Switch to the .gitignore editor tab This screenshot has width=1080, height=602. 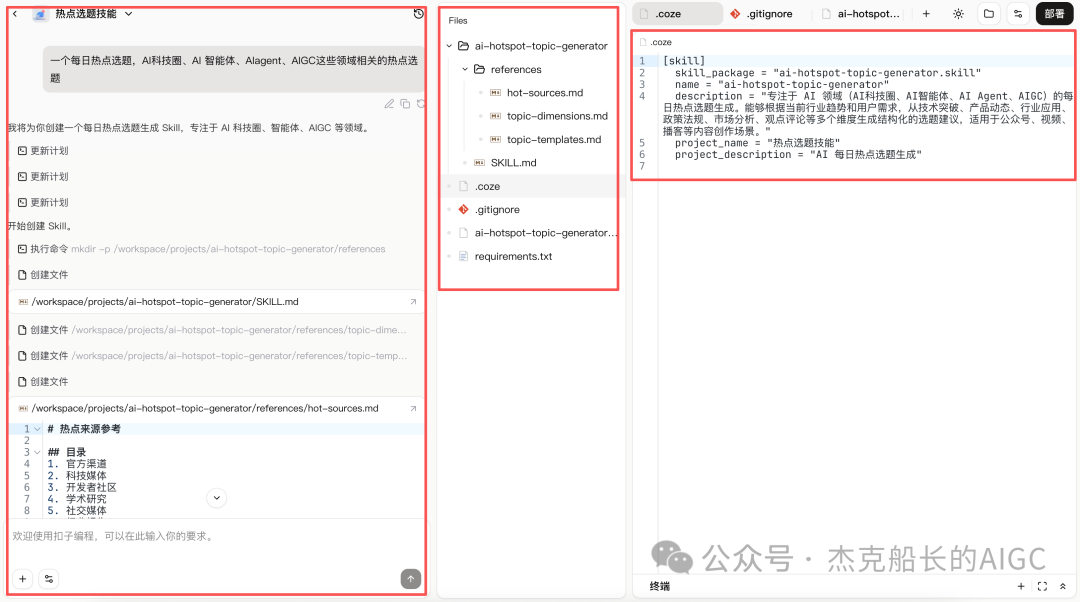click(x=762, y=14)
